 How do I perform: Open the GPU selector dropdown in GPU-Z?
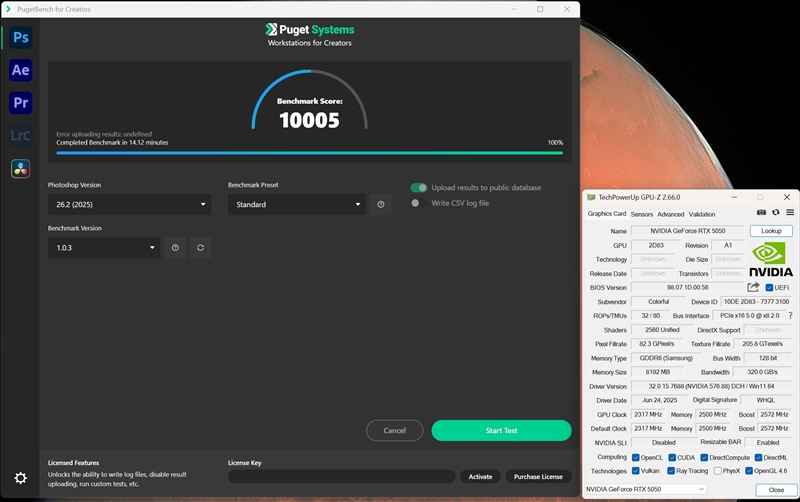[645, 489]
